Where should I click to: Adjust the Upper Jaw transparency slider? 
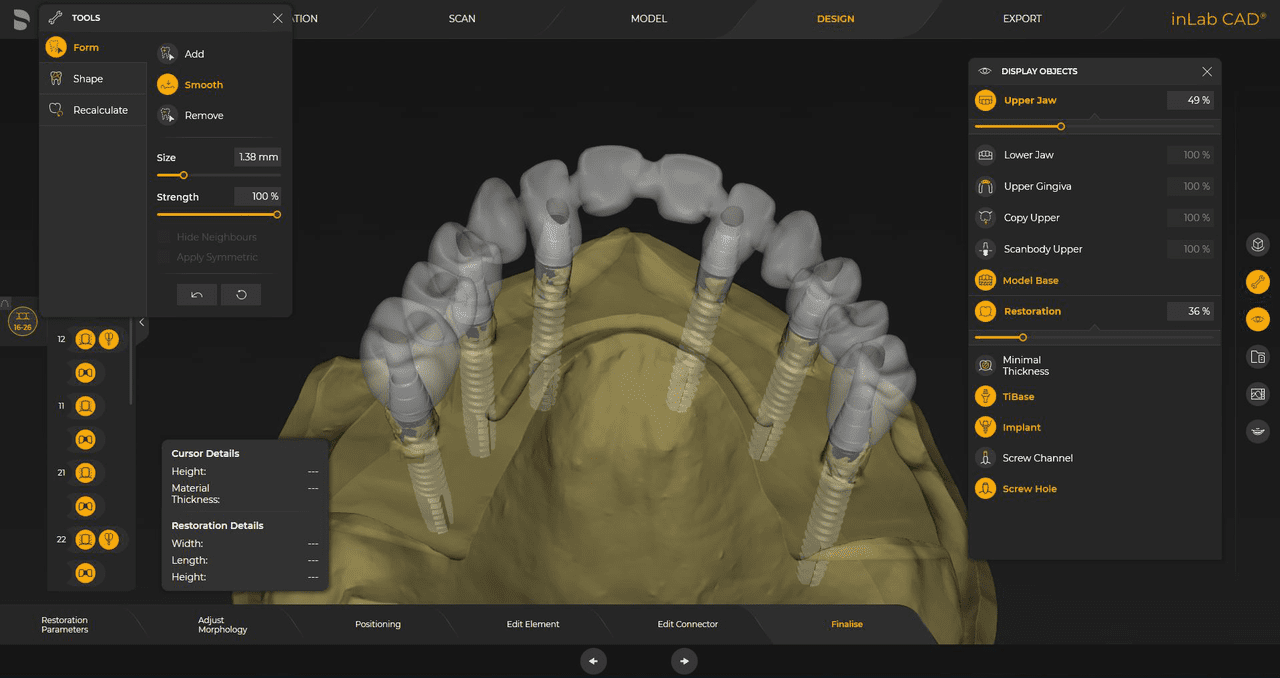[1060, 127]
